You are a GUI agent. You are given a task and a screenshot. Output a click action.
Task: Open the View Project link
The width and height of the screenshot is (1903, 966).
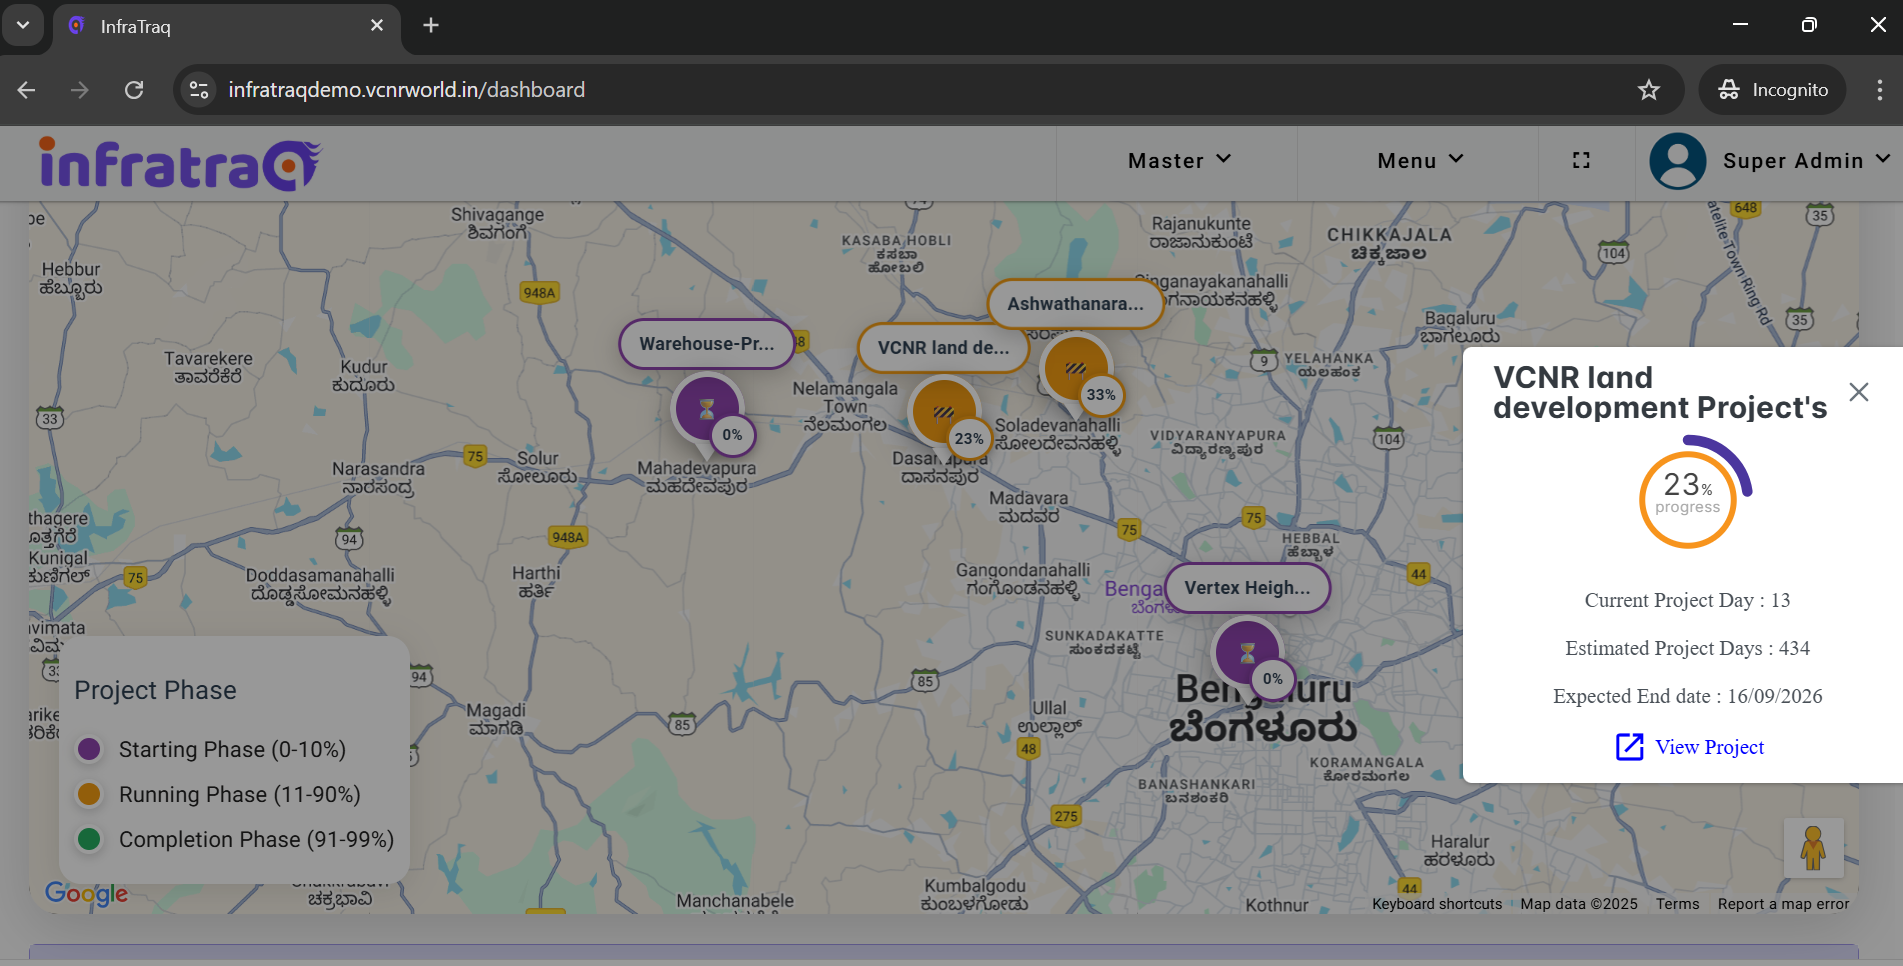(x=1709, y=747)
